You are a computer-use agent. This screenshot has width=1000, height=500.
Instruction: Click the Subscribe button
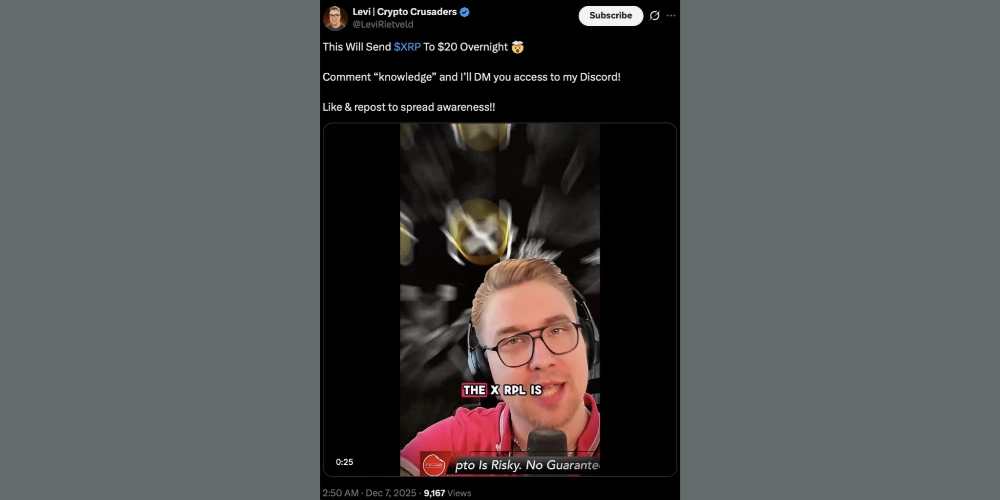(610, 16)
